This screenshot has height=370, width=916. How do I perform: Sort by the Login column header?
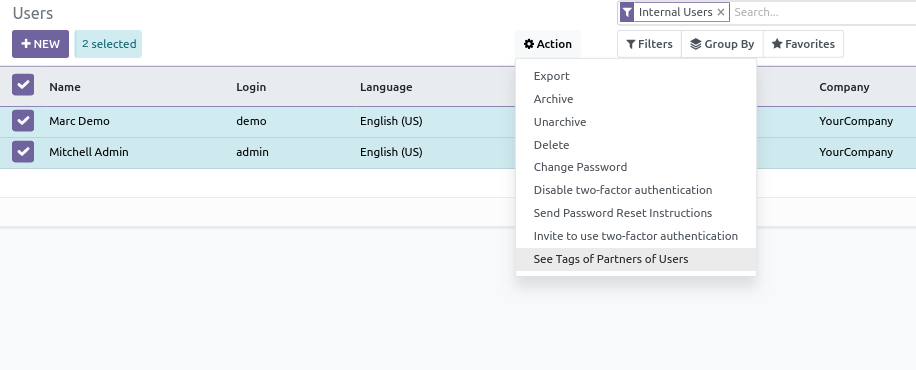click(251, 87)
